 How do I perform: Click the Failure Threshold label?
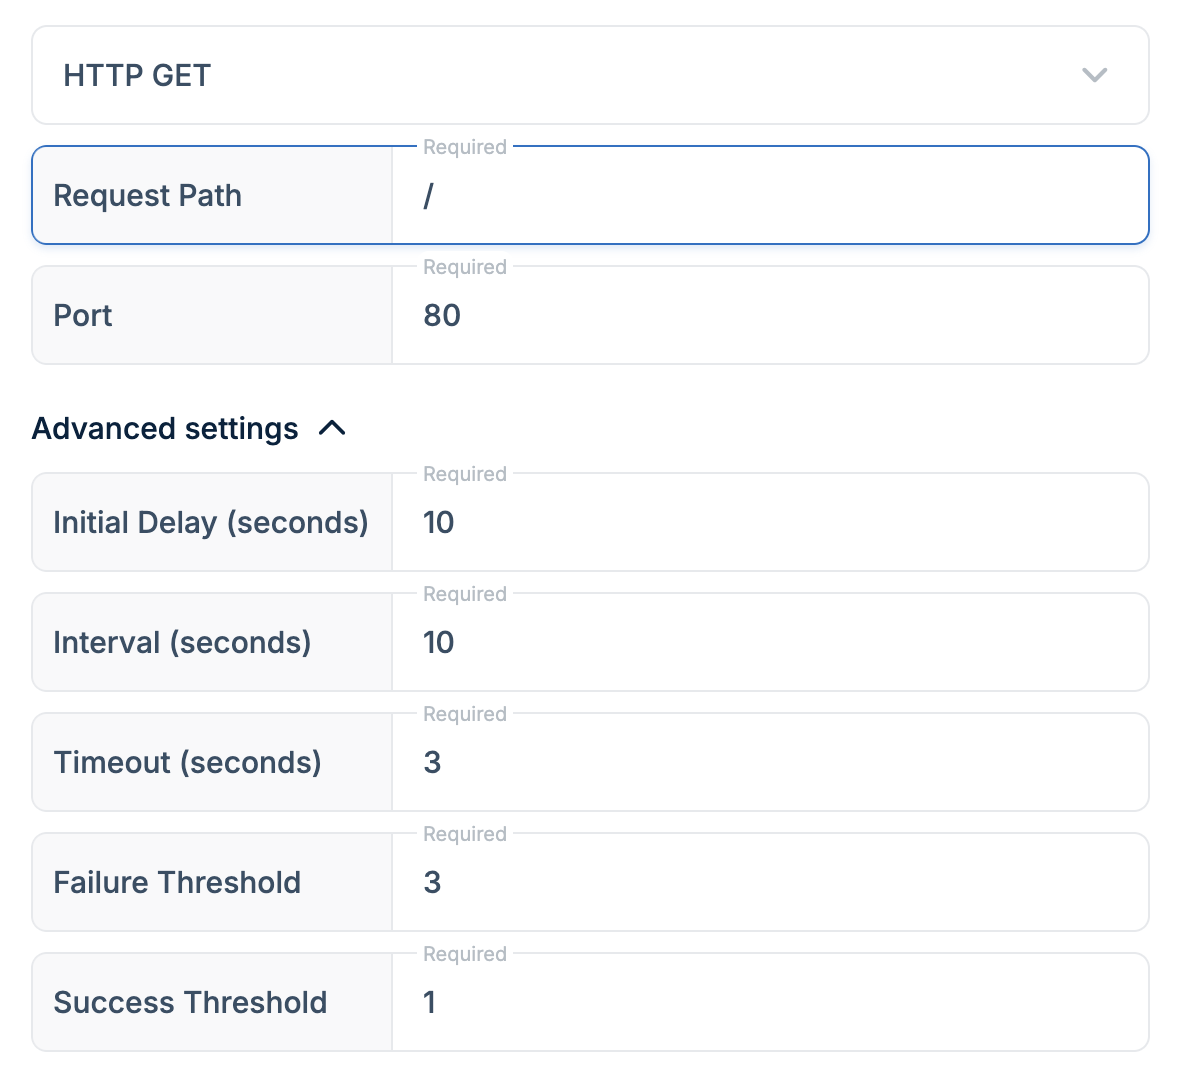(177, 883)
